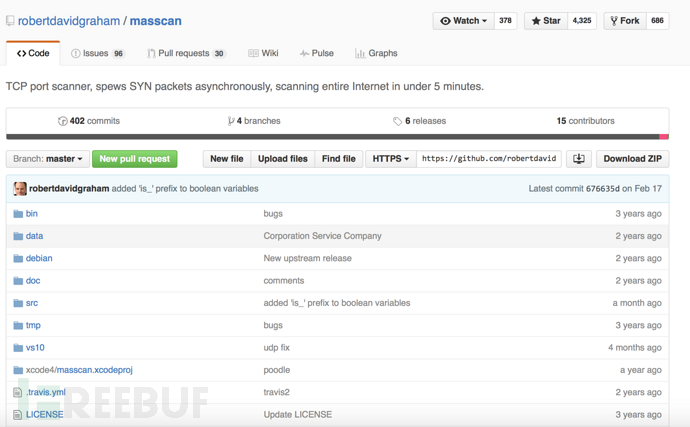Click the folder icon beside vs10

tap(18, 348)
